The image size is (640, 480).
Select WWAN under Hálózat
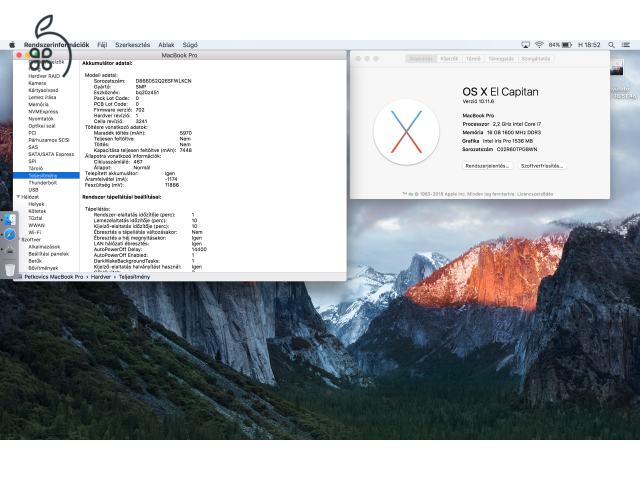[x=36, y=225]
